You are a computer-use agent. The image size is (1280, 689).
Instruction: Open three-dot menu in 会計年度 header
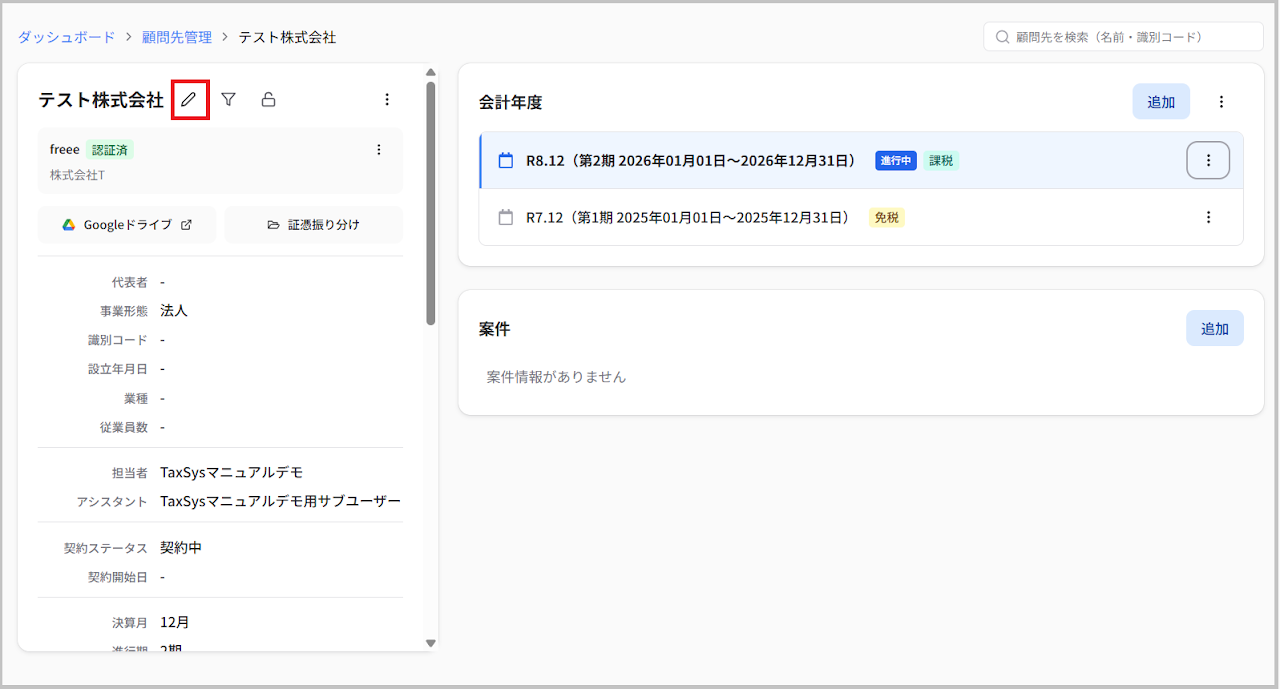(x=1221, y=102)
